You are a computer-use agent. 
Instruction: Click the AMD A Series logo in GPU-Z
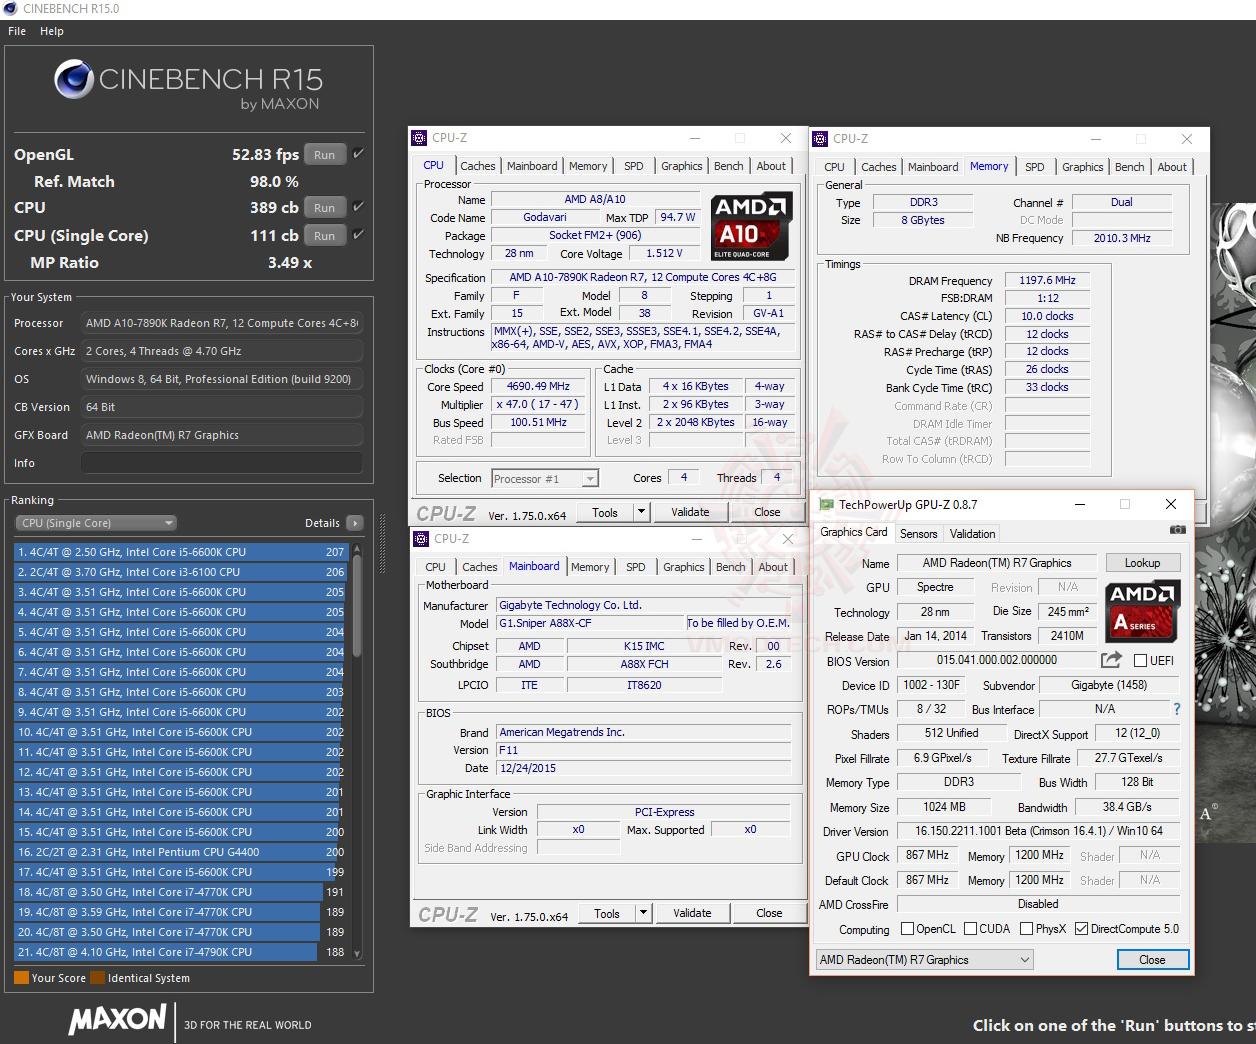[1143, 611]
